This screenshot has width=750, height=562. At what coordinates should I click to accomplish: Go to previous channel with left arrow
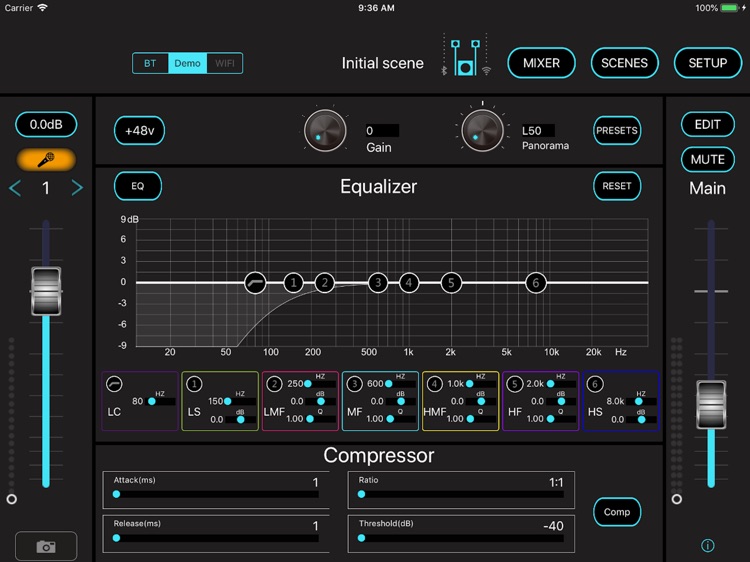pos(15,188)
